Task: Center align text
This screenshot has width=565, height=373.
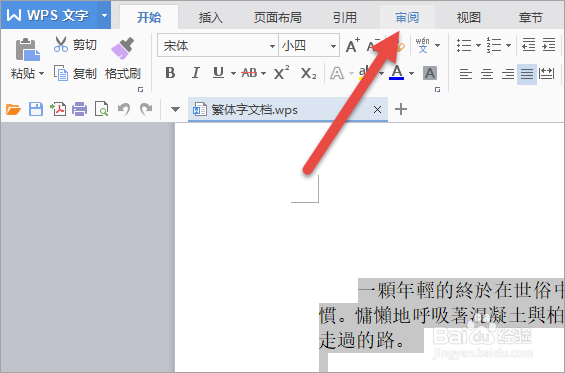Action: click(x=487, y=74)
